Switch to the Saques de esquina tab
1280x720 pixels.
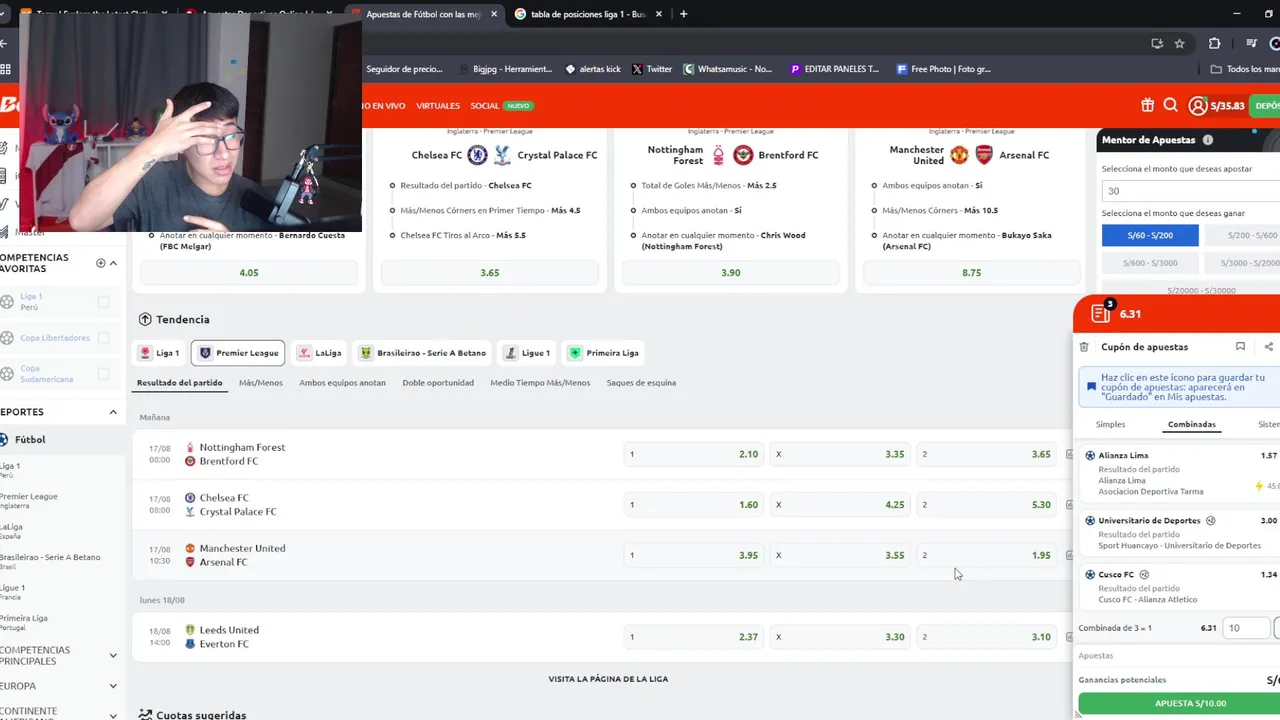(641, 383)
